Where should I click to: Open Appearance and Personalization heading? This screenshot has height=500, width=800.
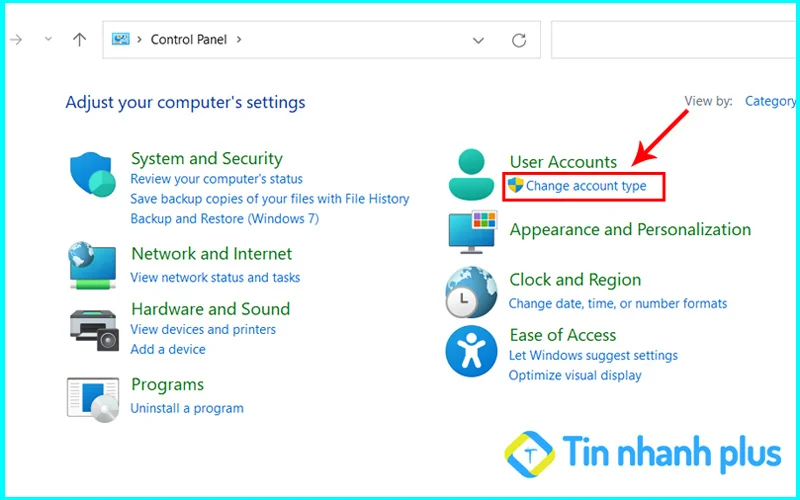[x=630, y=229]
